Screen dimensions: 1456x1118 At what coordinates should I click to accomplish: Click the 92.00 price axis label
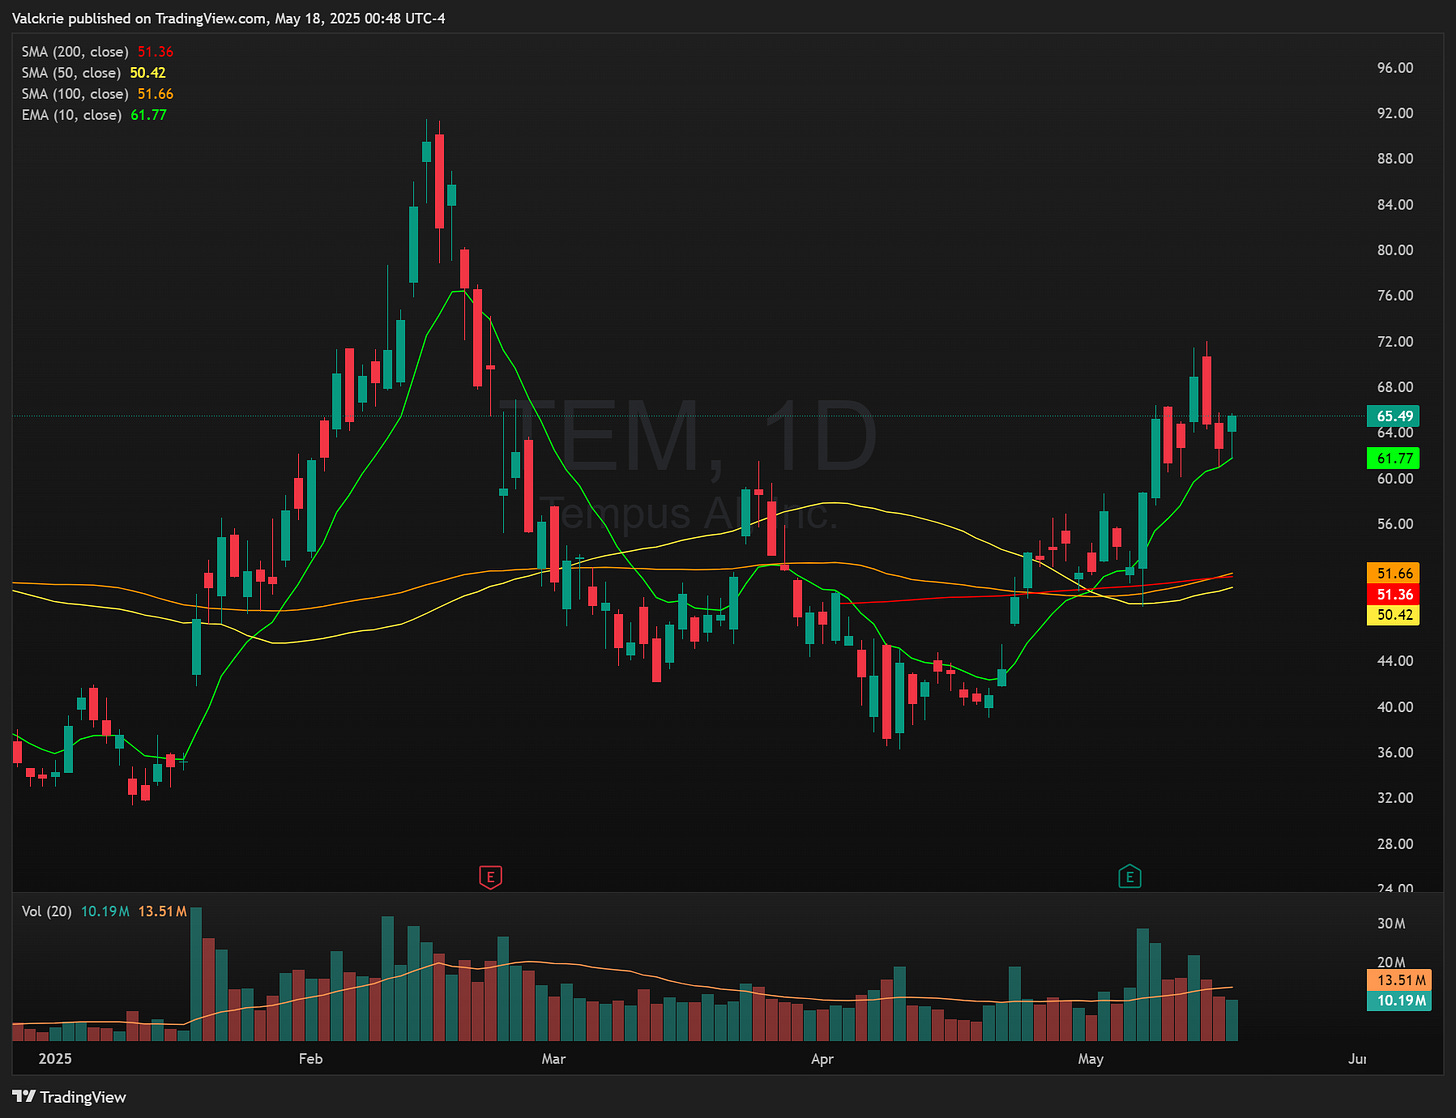1395,113
